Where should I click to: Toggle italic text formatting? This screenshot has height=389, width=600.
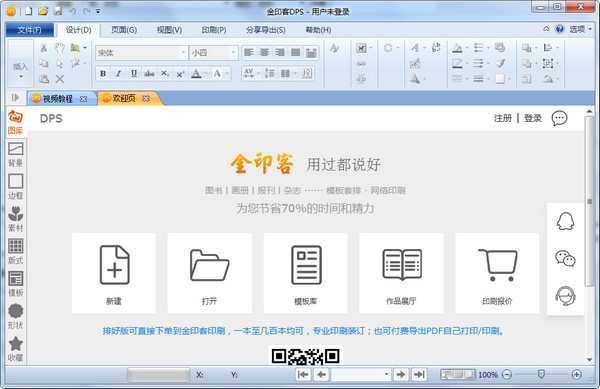coord(118,73)
